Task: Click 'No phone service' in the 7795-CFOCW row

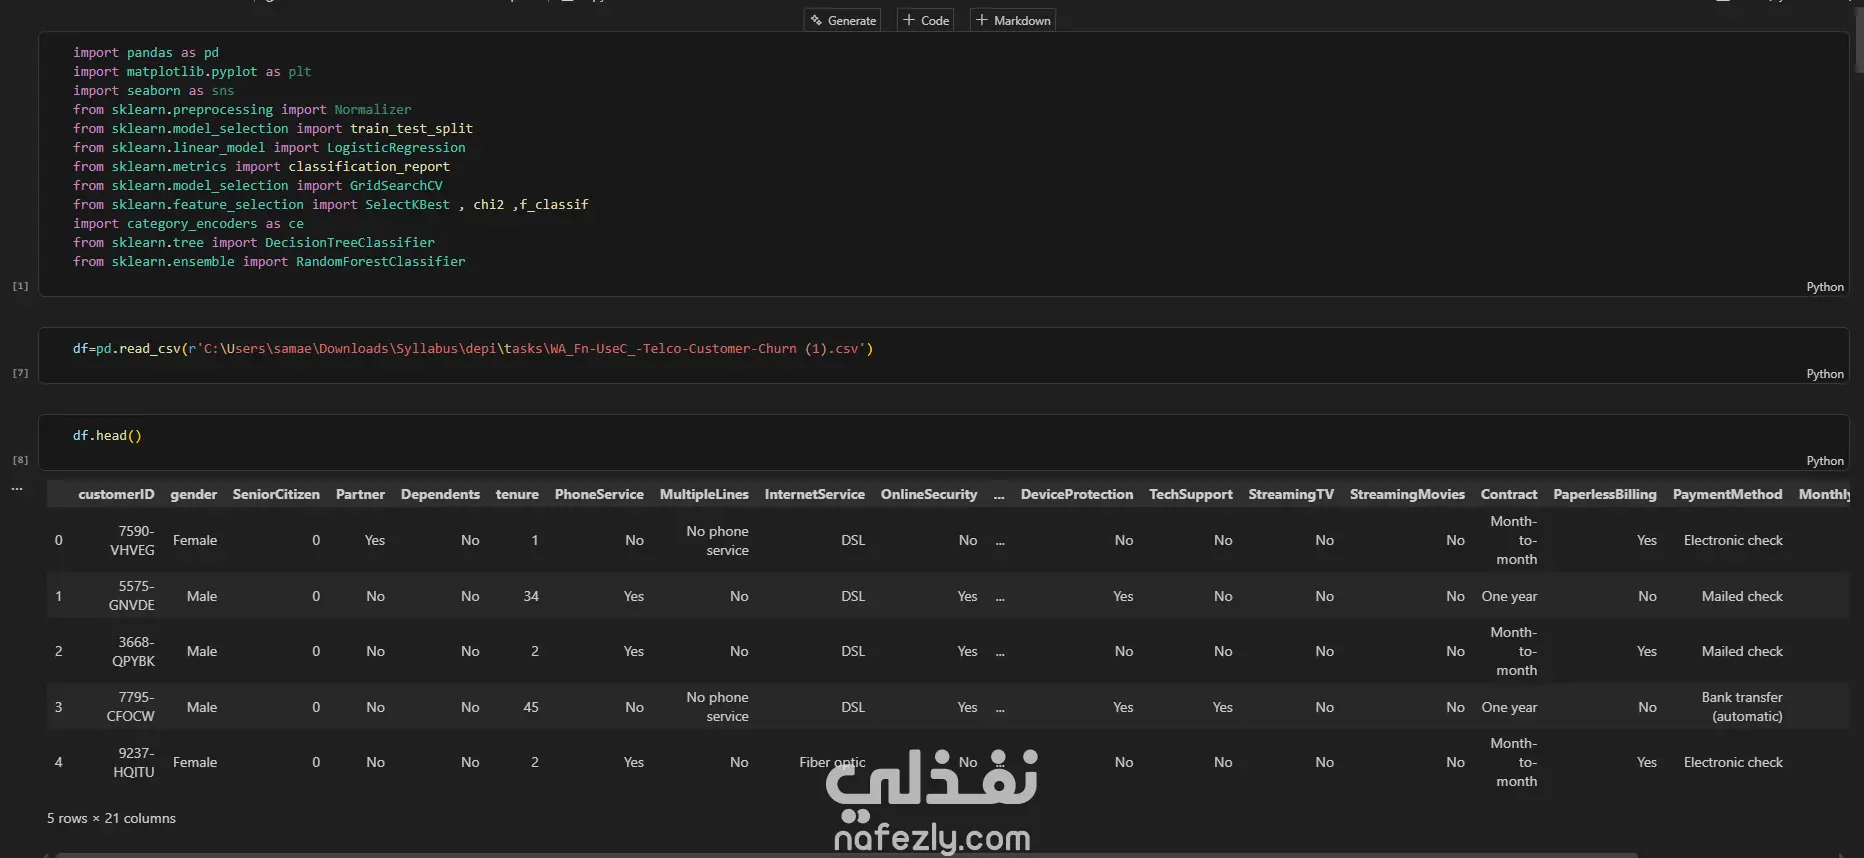Action: point(717,707)
